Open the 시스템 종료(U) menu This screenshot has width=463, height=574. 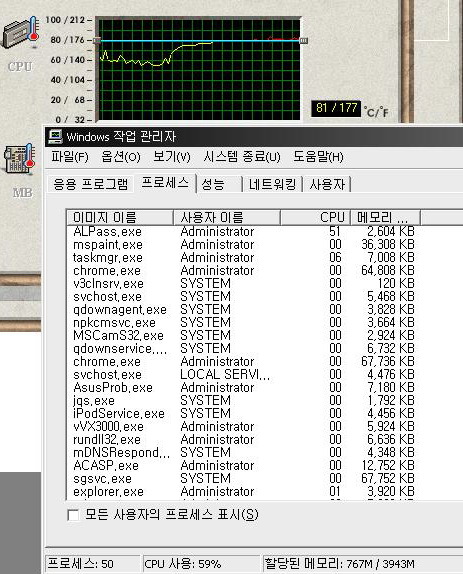(242, 157)
